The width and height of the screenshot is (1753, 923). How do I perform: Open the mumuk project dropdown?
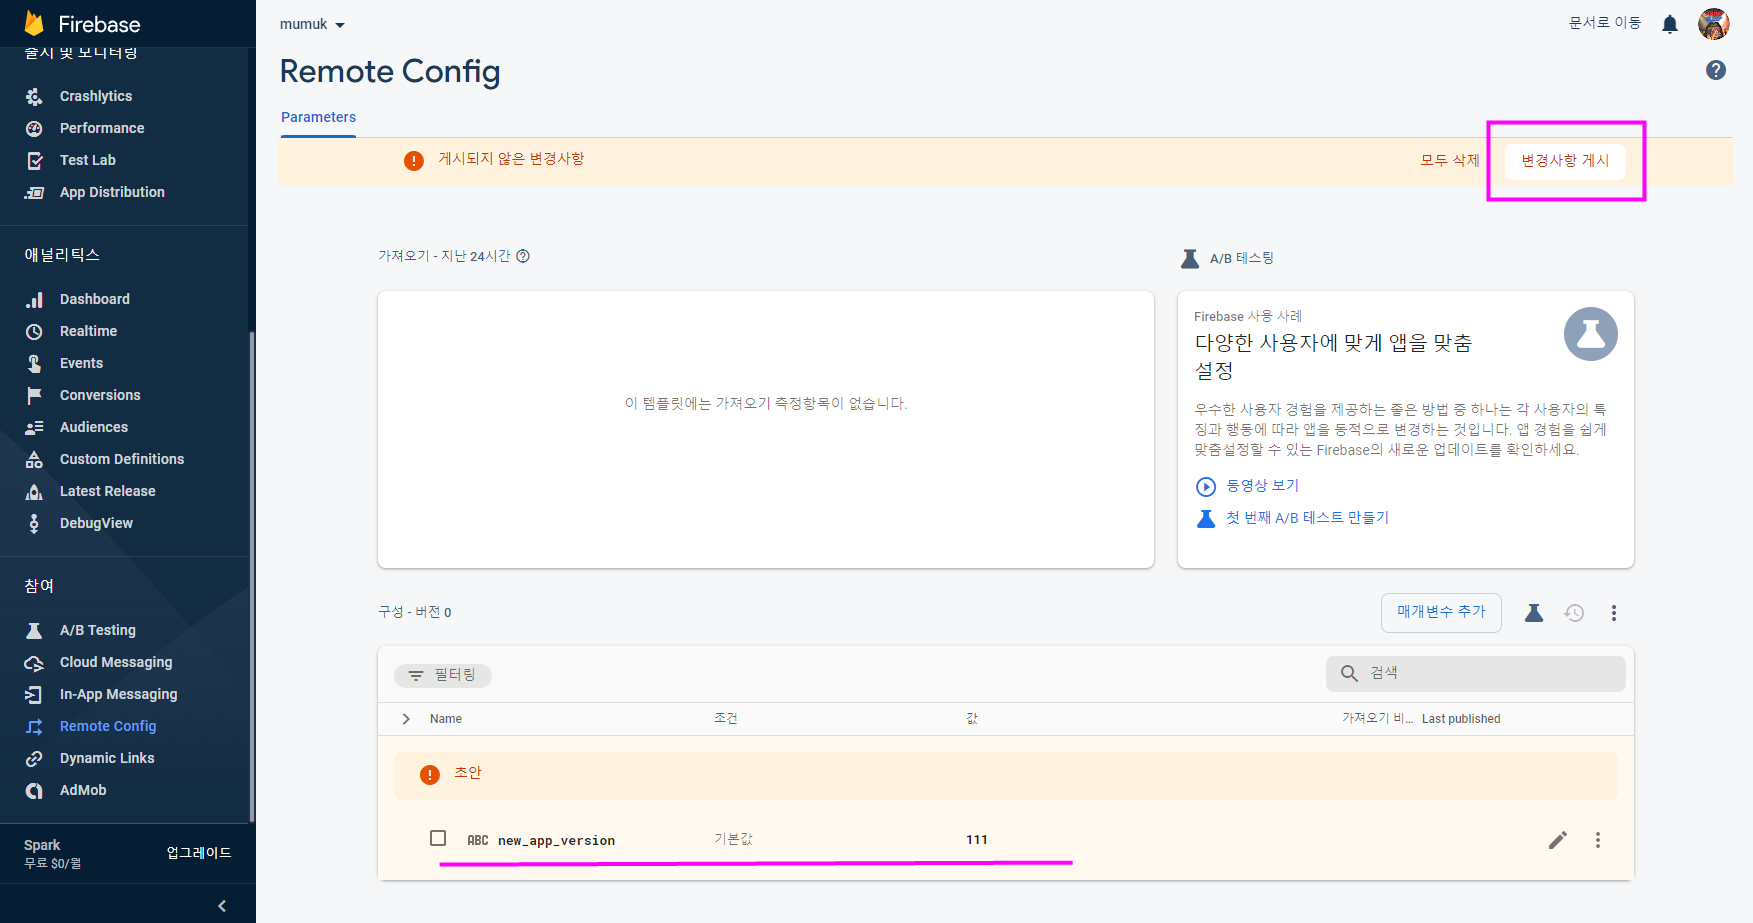coord(312,24)
